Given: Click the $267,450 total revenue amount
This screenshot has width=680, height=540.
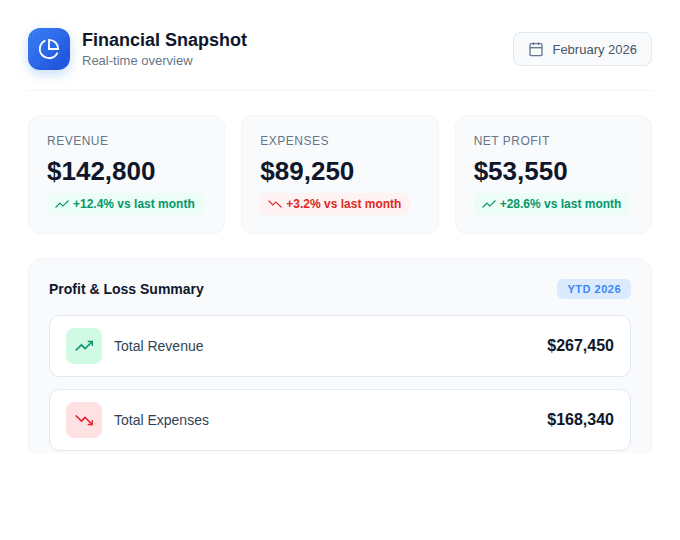Looking at the screenshot, I should click(x=580, y=346).
